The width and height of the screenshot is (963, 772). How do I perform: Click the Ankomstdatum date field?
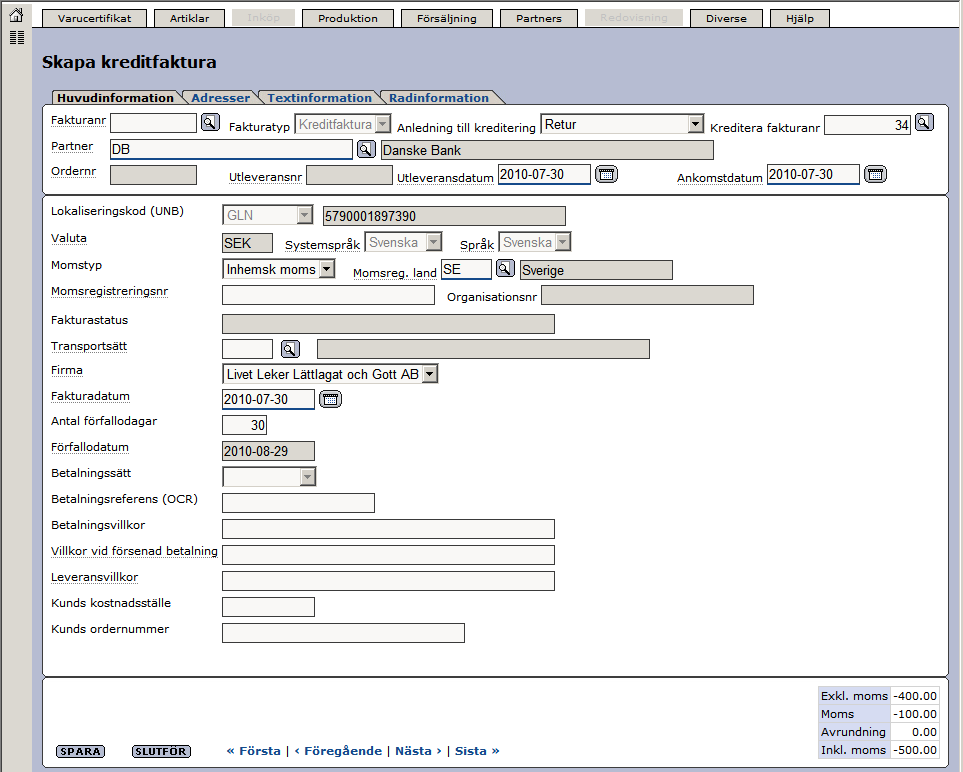click(813, 174)
